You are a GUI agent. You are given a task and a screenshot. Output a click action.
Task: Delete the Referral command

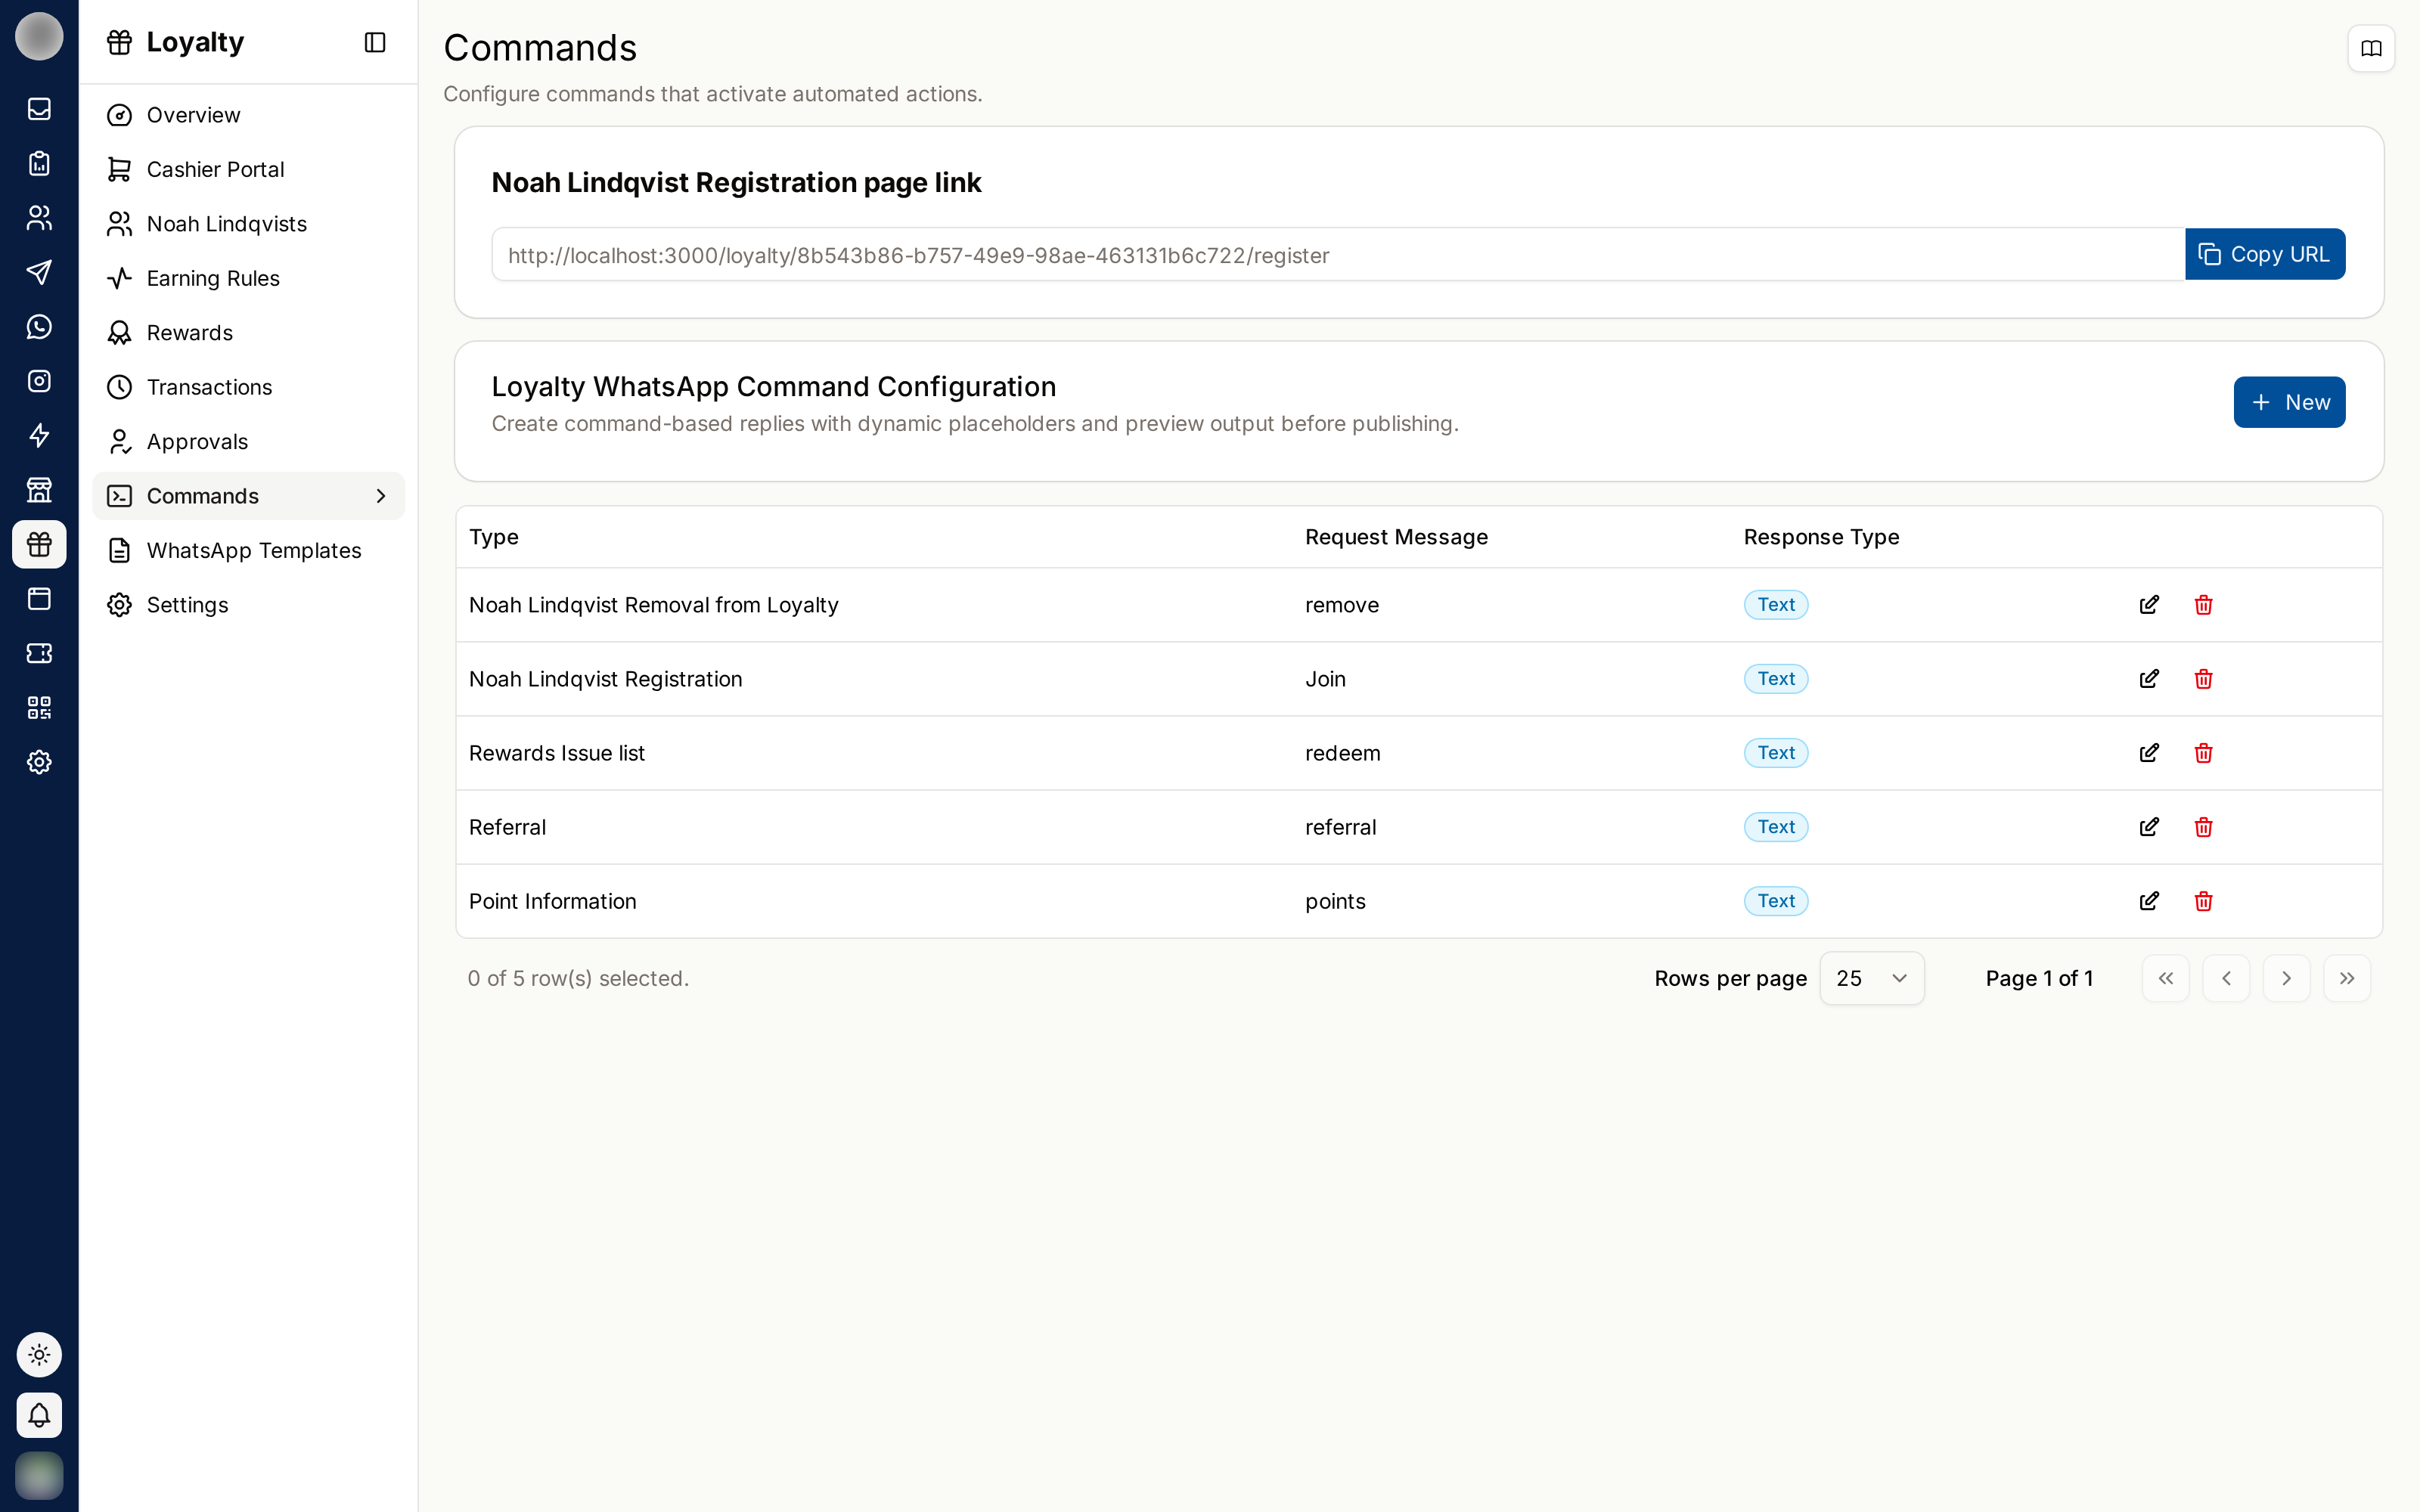2203,827
